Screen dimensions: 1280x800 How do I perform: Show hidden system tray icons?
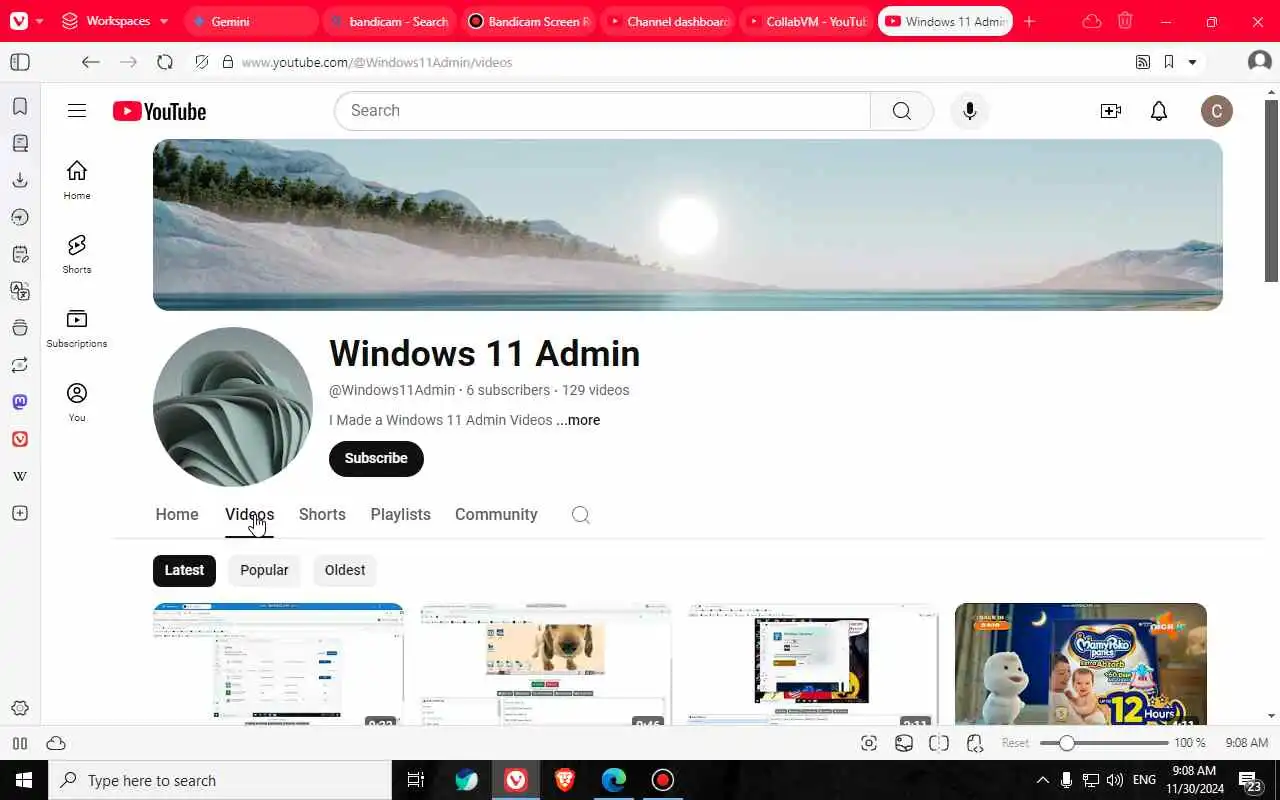(1042, 780)
